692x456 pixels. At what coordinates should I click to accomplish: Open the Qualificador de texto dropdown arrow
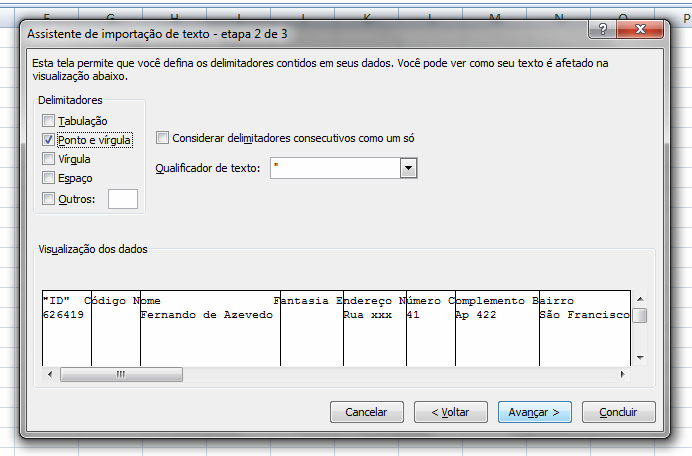(x=407, y=169)
